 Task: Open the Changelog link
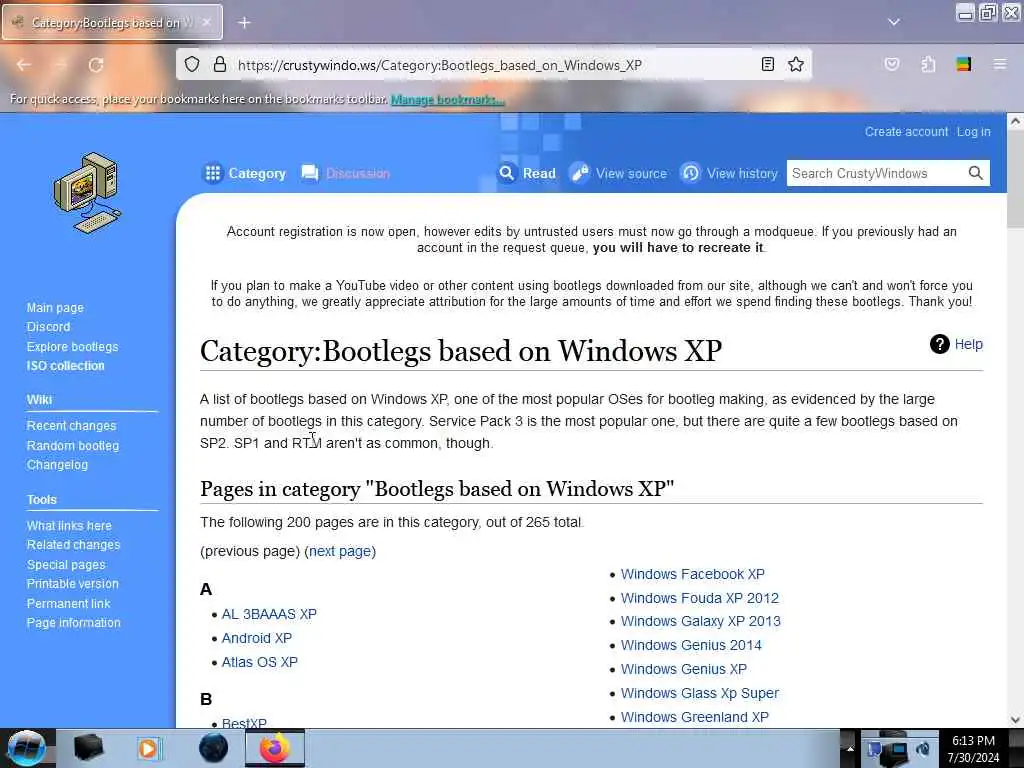(x=57, y=464)
